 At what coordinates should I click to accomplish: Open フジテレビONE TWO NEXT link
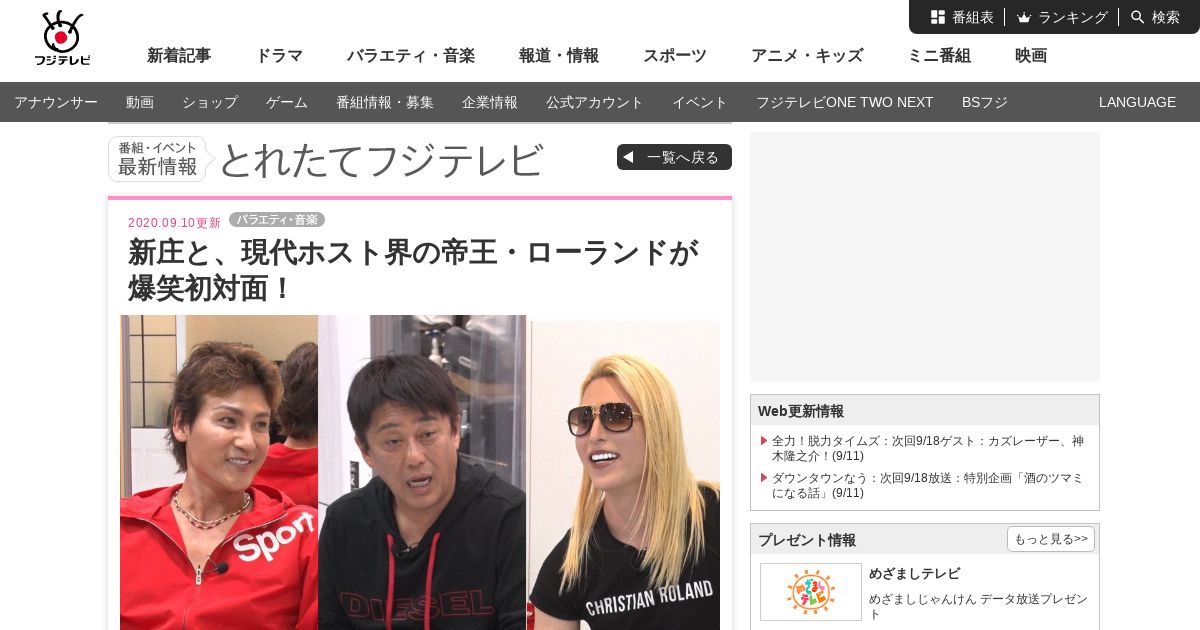tap(845, 102)
